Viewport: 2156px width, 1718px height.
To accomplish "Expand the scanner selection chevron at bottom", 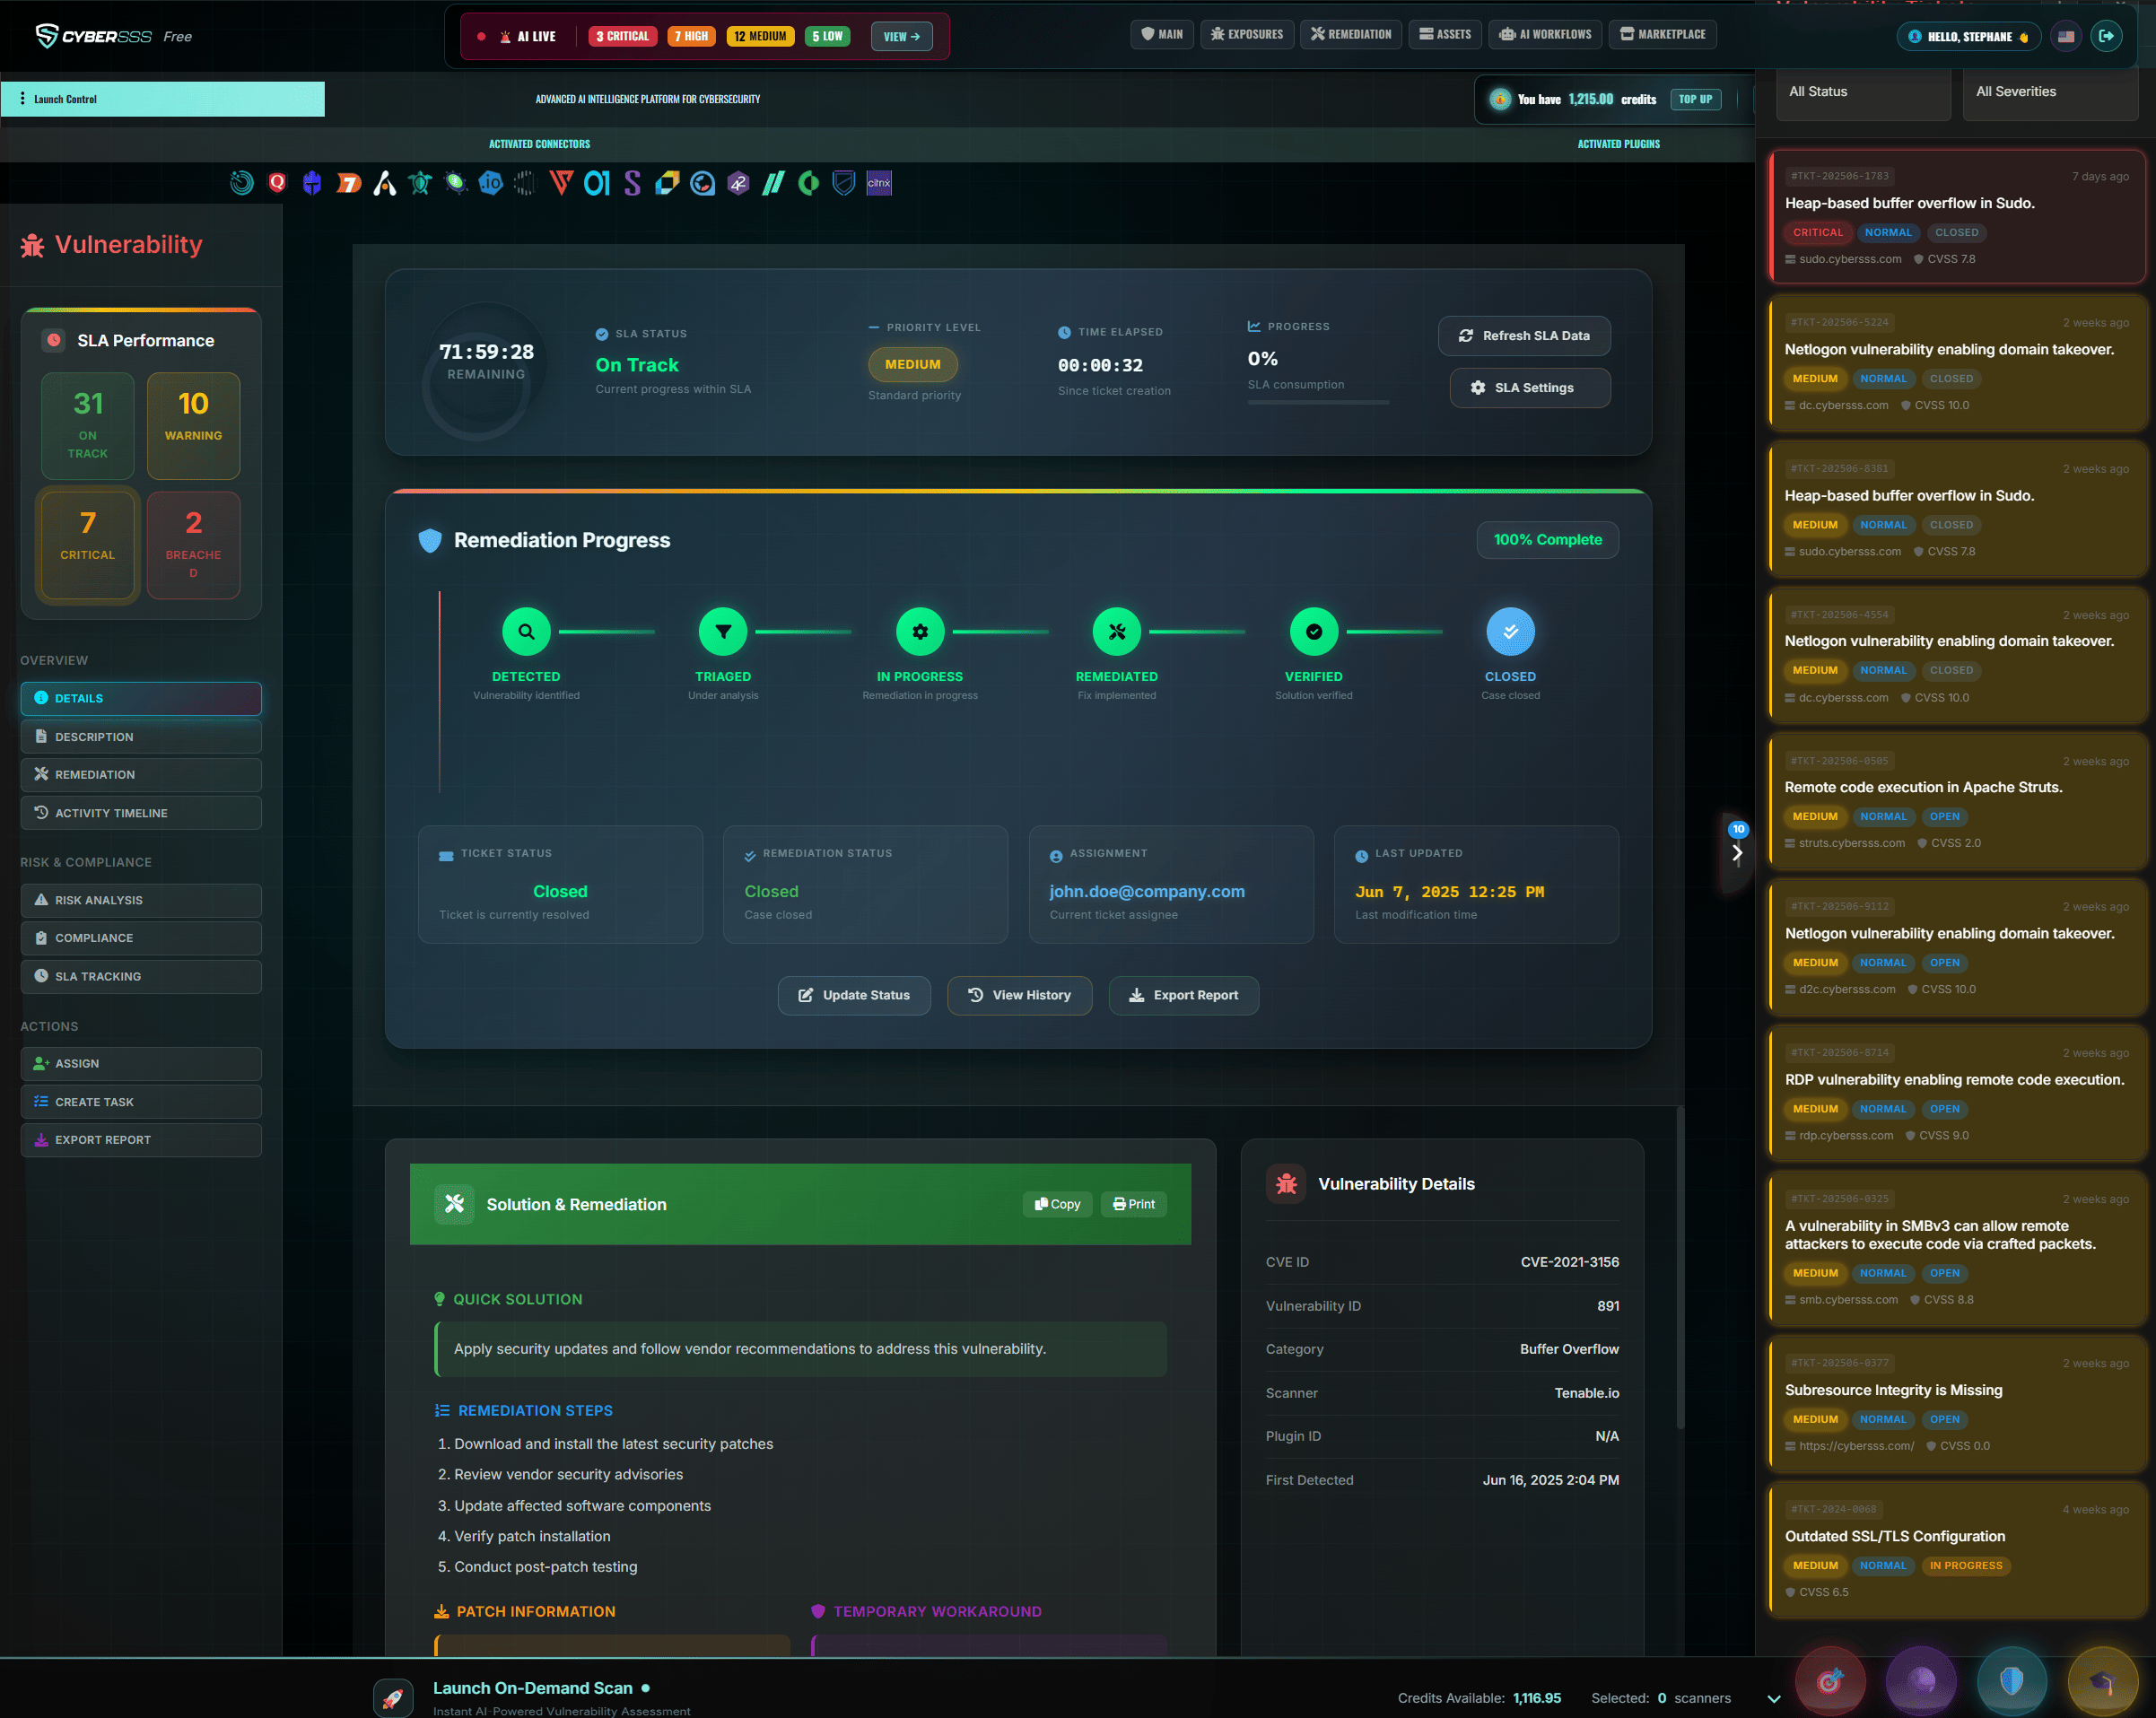I will coord(1774,1698).
